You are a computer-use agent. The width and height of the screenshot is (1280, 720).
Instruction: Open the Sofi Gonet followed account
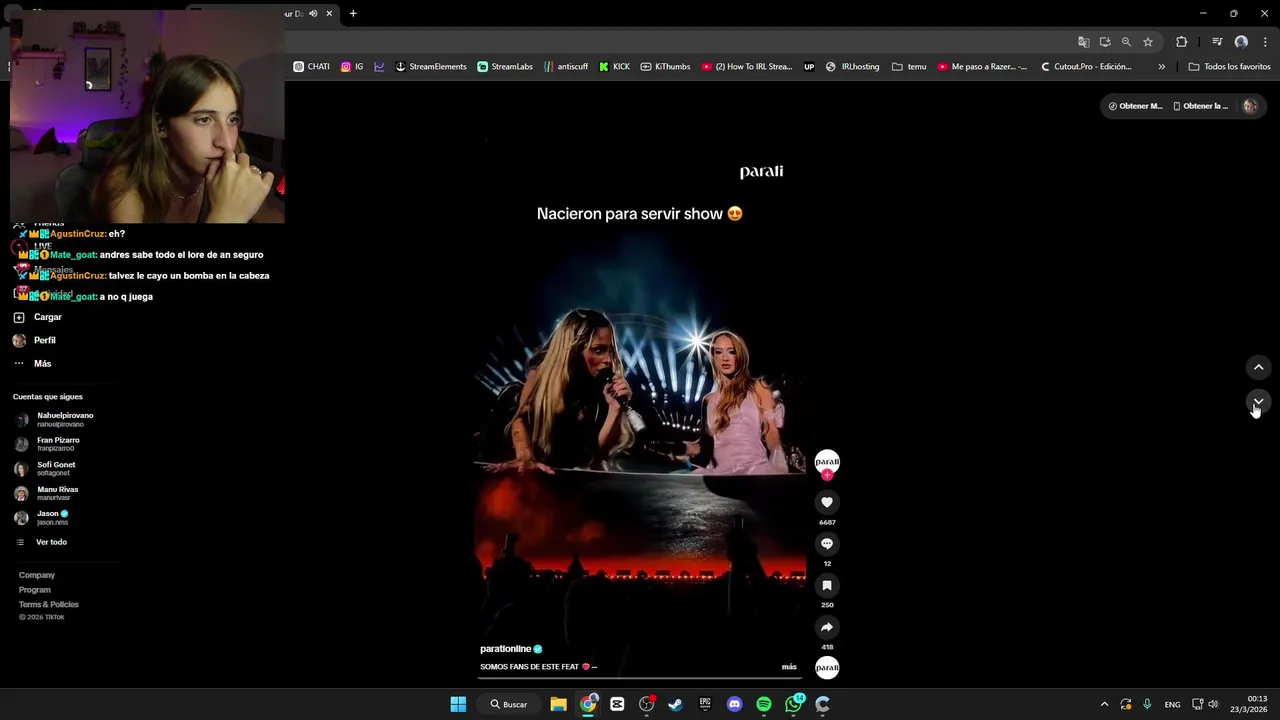[46, 469]
